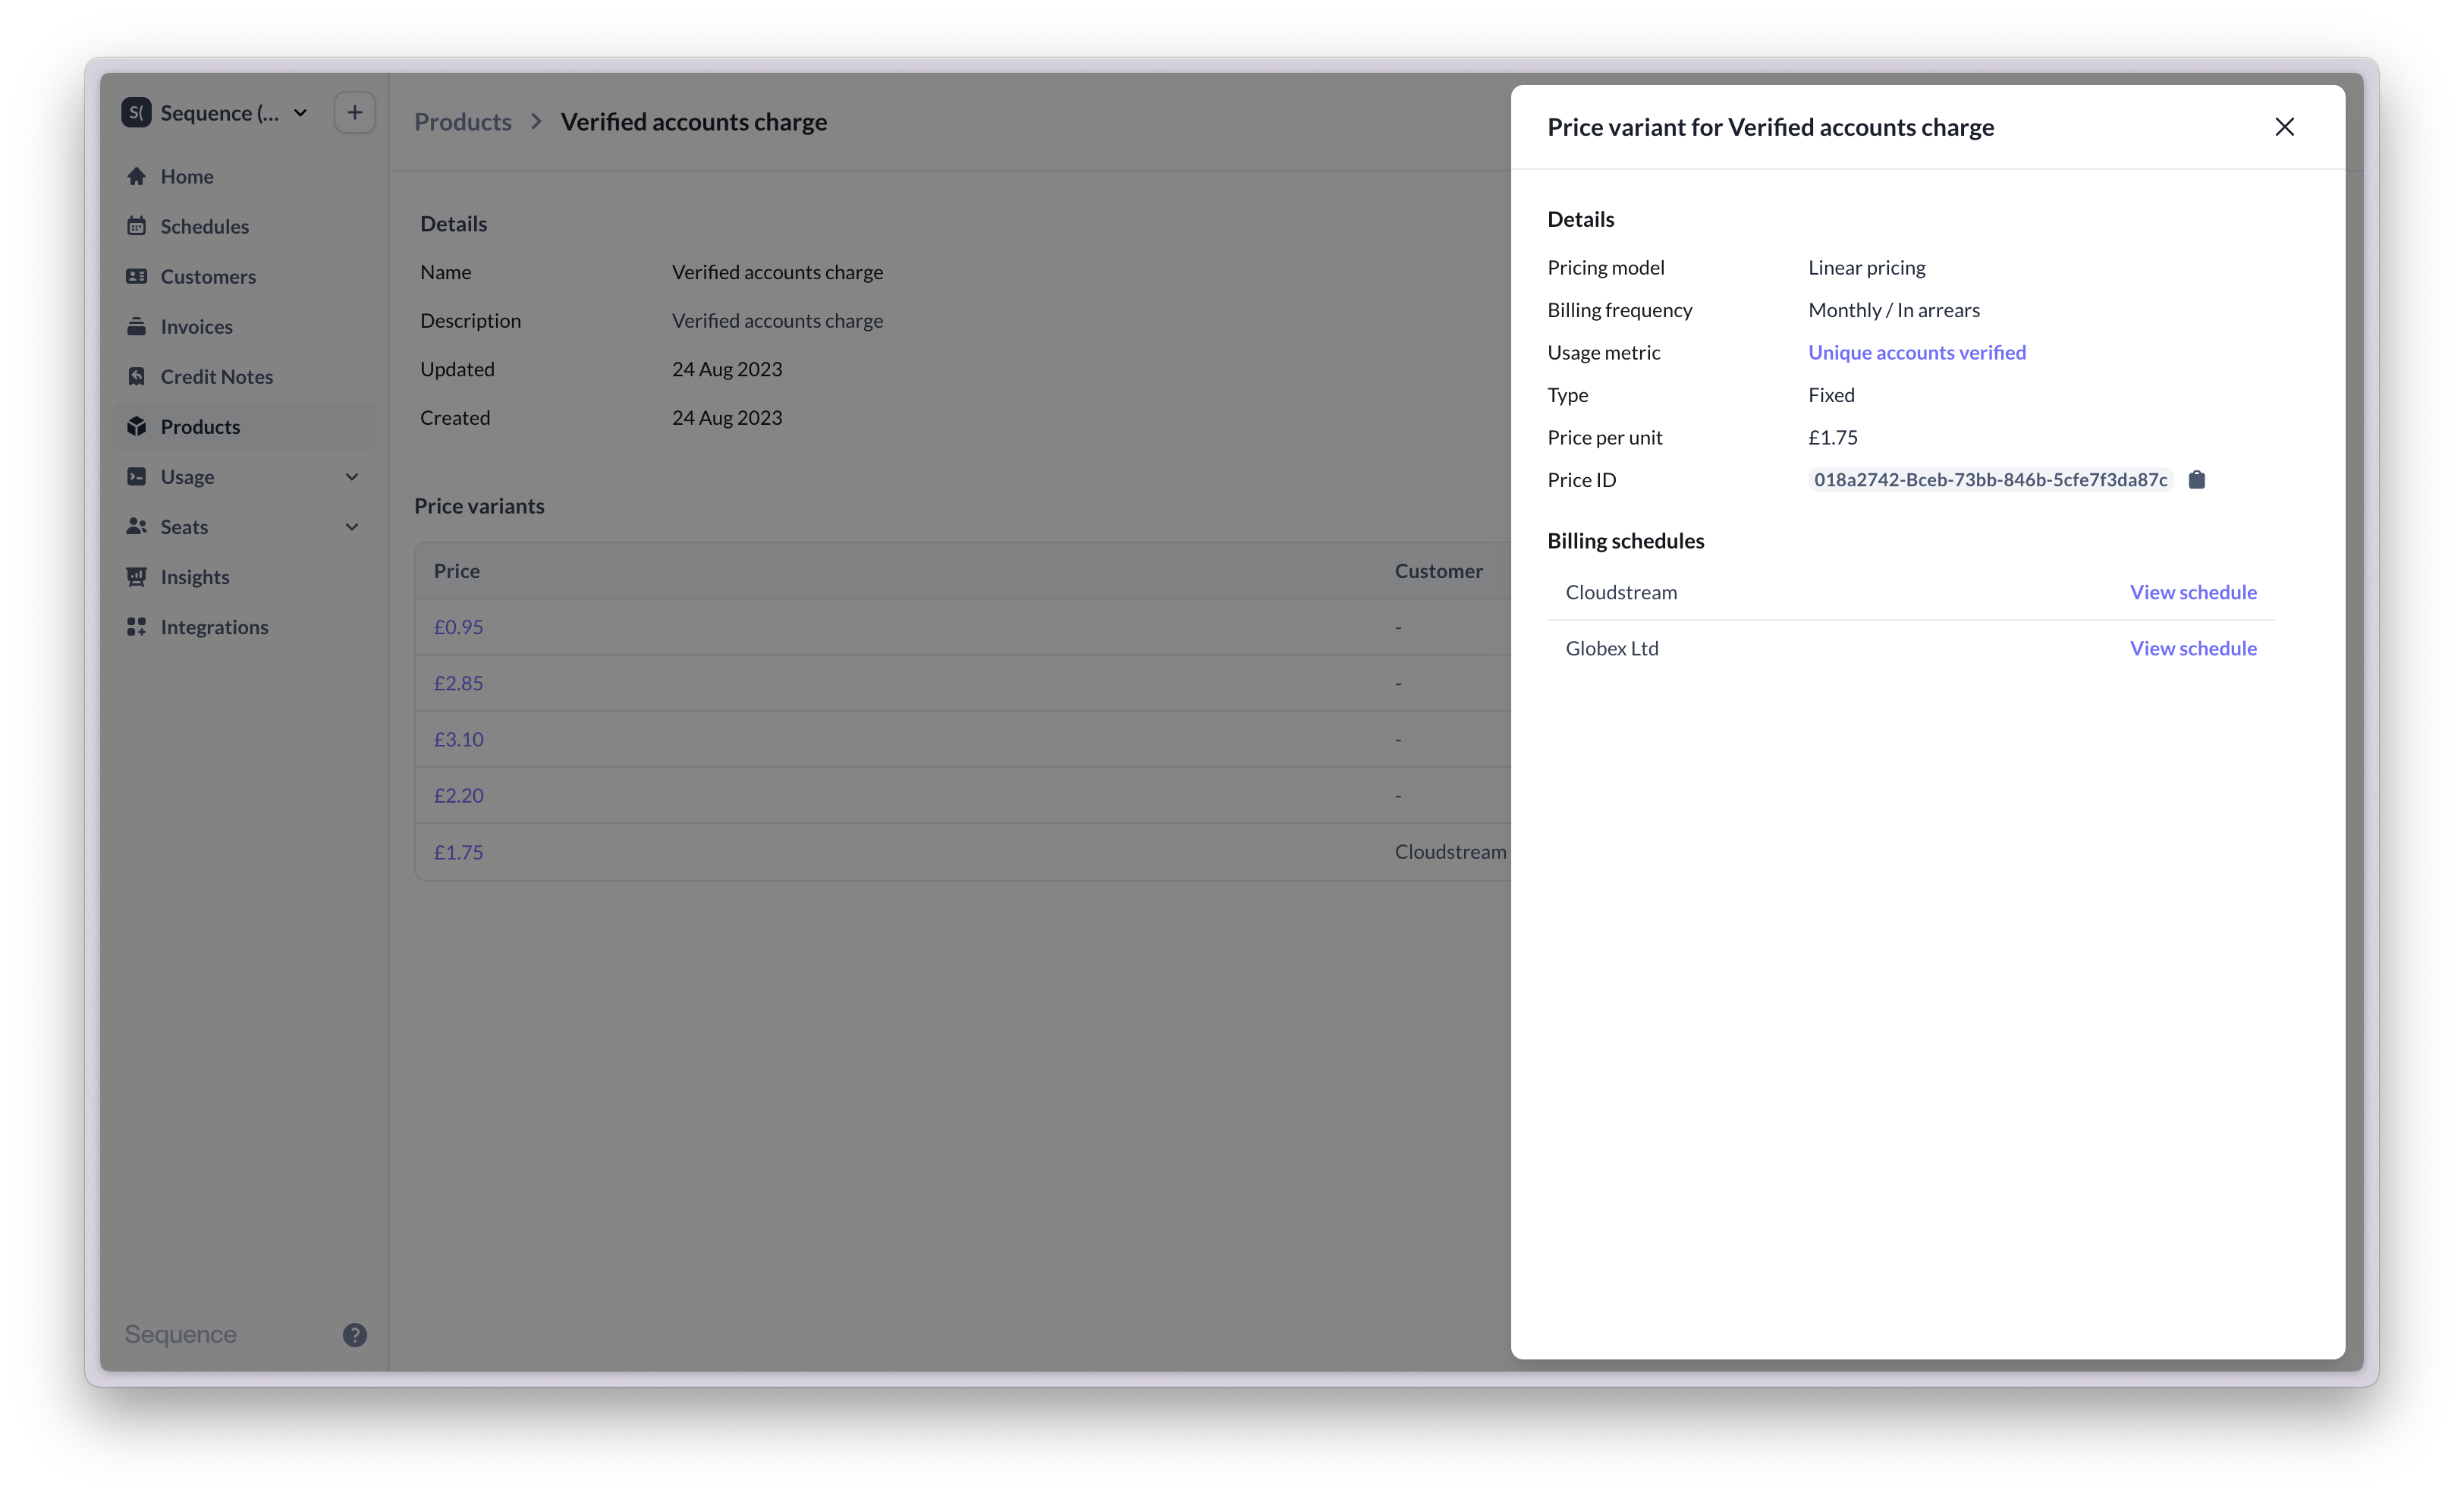The image size is (2464, 1499).
Task: Click the plus button beside workspace name
Action: point(354,112)
